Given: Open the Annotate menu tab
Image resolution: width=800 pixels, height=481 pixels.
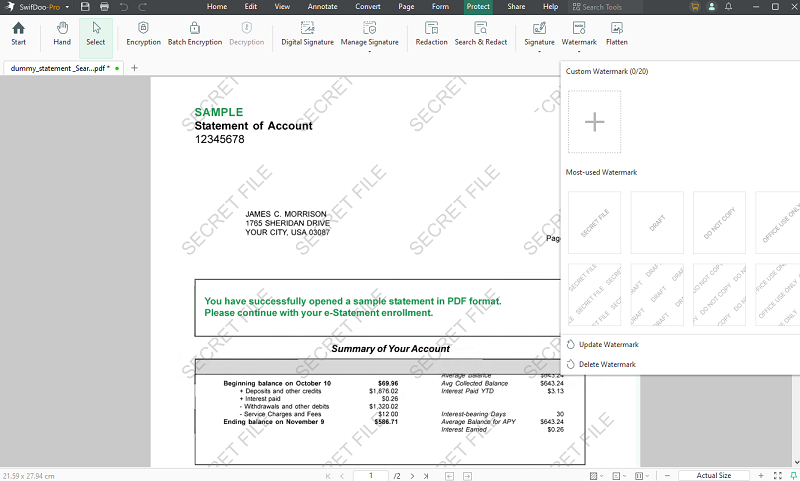Looking at the screenshot, I should coord(322,7).
